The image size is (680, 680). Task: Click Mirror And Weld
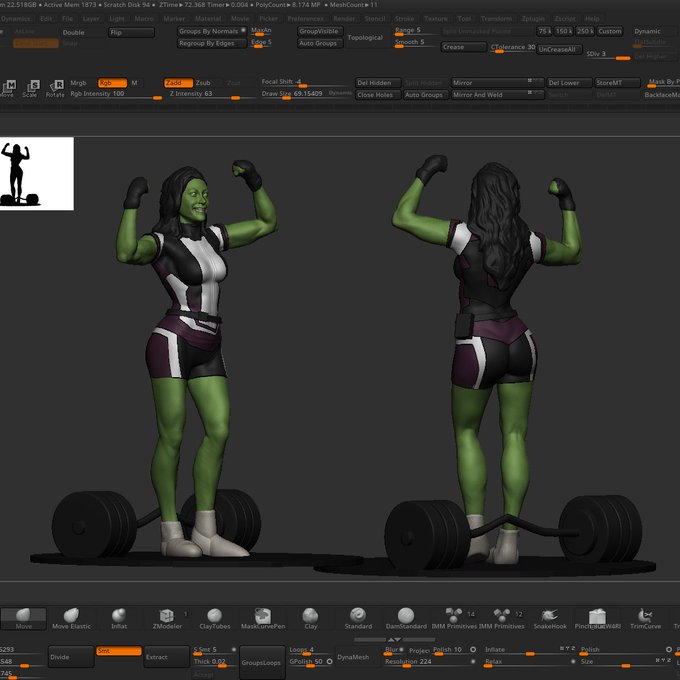tap(497, 95)
